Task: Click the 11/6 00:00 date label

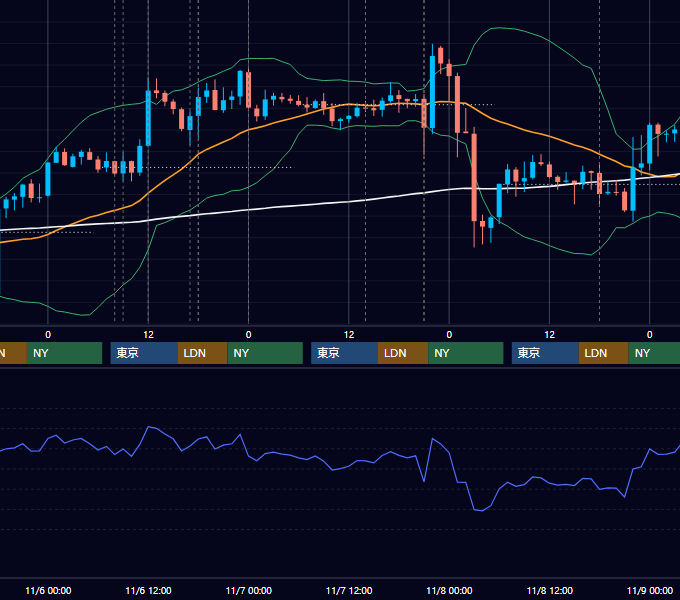Action: click(48, 590)
